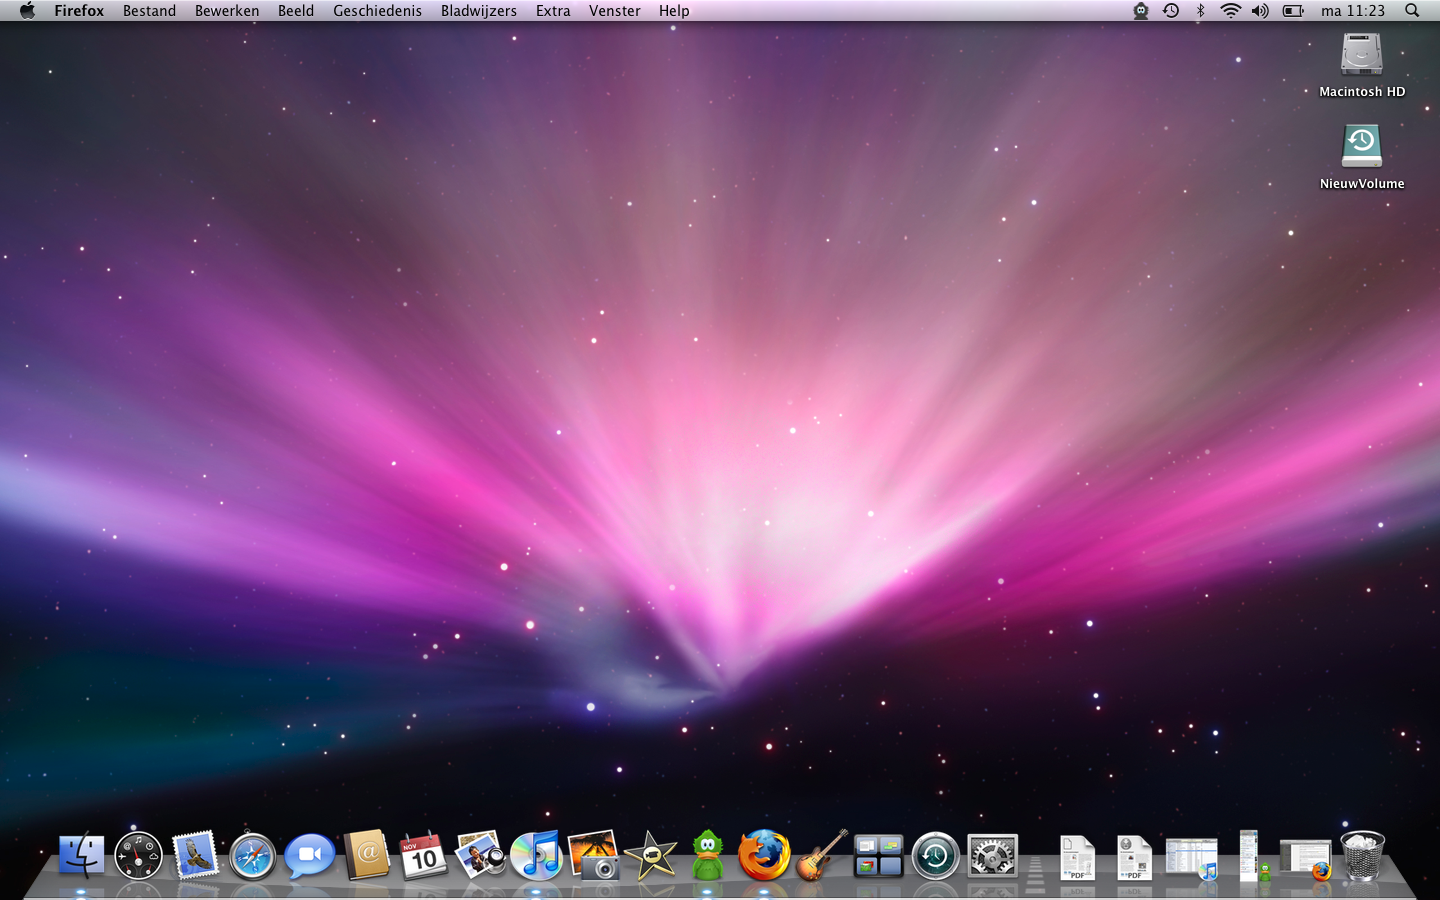
Task: Open the Bewerken menu
Action: pos(227,11)
